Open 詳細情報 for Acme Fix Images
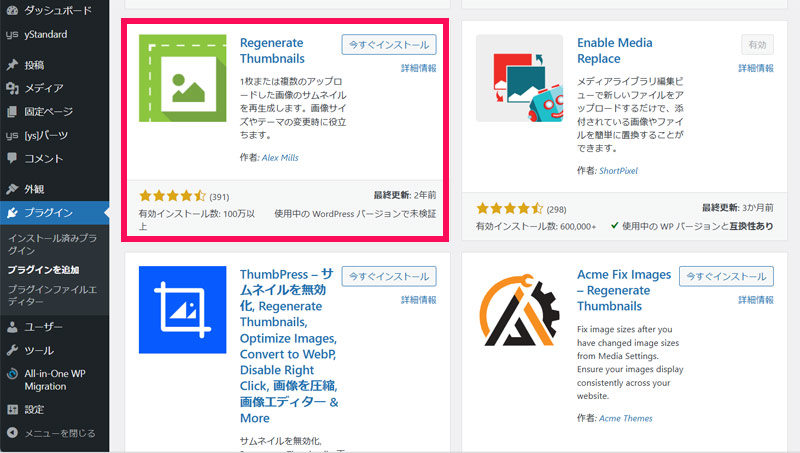This screenshot has height=453, width=800. [756, 300]
